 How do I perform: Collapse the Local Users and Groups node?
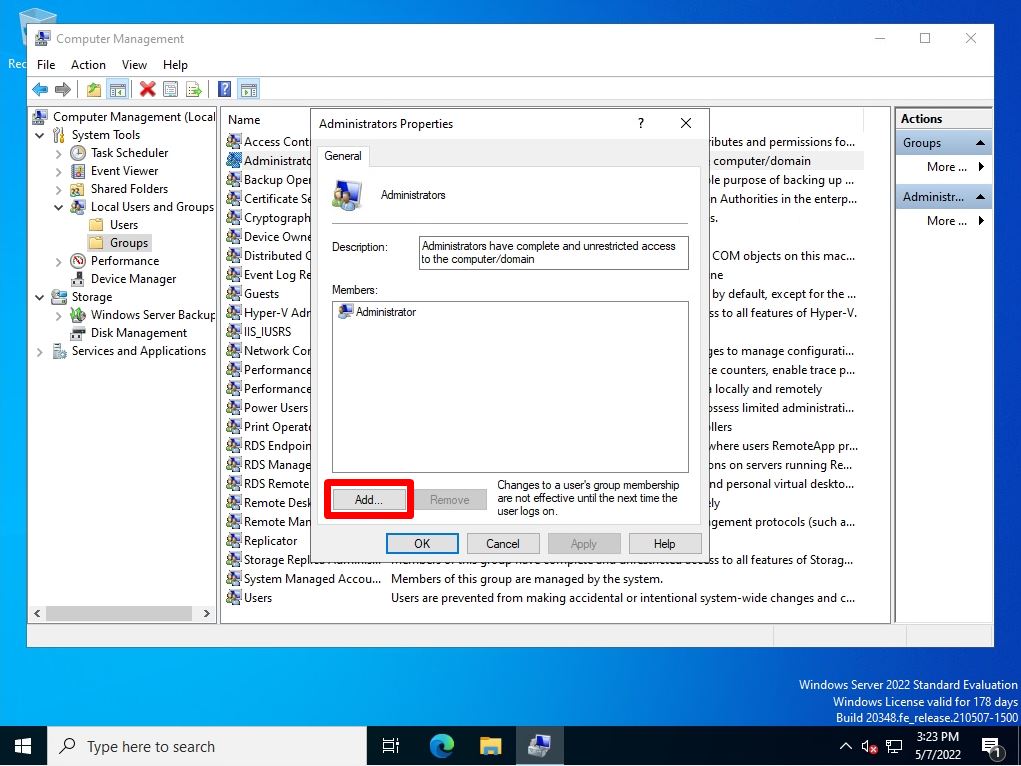(59, 208)
